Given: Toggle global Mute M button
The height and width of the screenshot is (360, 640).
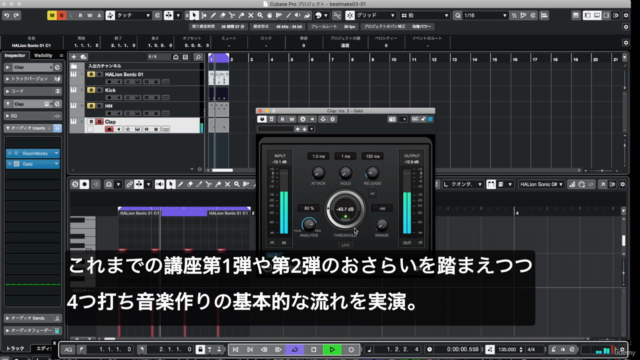Looking at the screenshot, I should pos(52,16).
